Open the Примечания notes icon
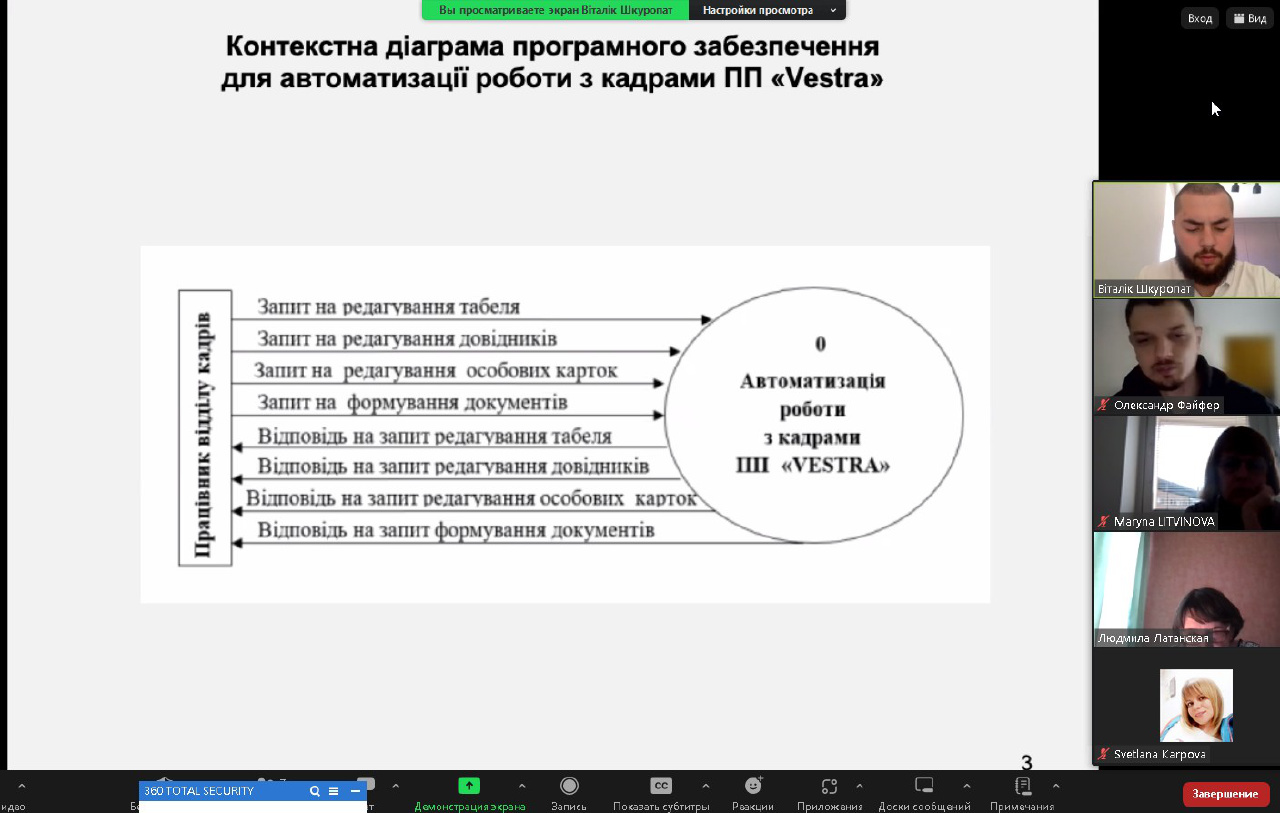Image resolution: width=1280 pixels, height=813 pixels. pyautogui.click(x=1022, y=786)
